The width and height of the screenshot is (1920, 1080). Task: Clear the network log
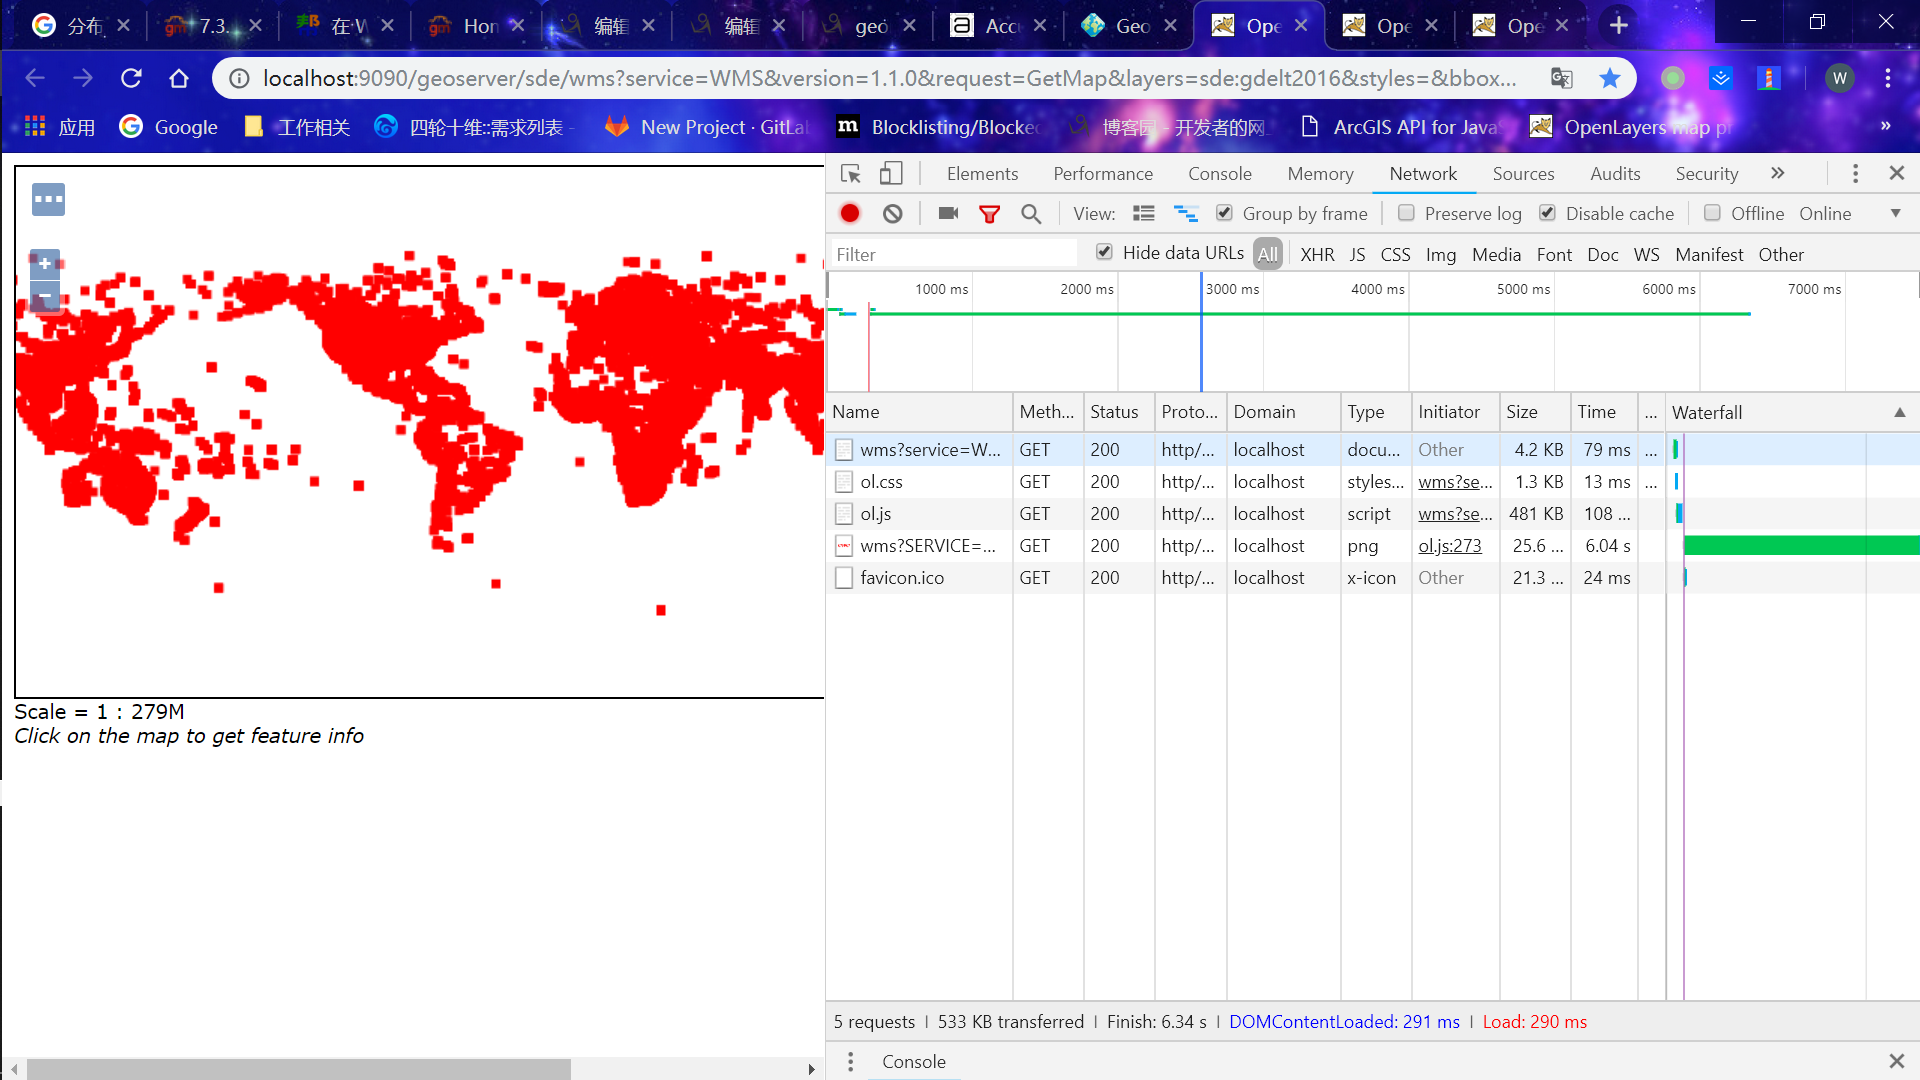click(893, 213)
